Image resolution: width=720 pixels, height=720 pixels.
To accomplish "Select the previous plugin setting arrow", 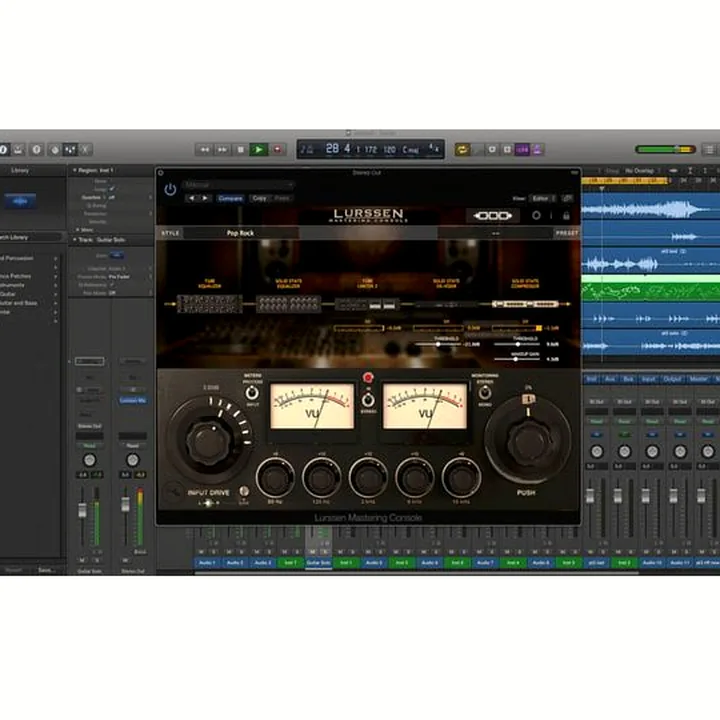I will [192, 198].
